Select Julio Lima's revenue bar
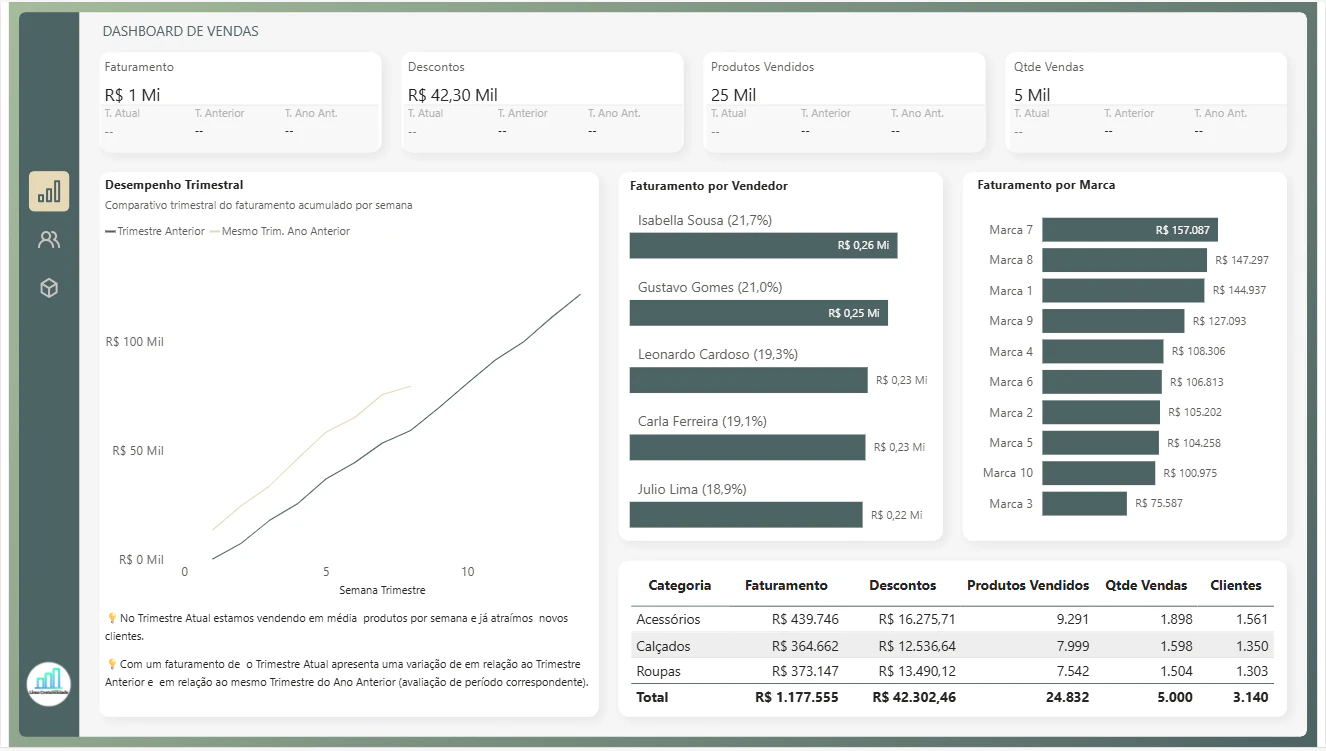Image resolution: width=1326 pixels, height=751 pixels. tap(746, 514)
